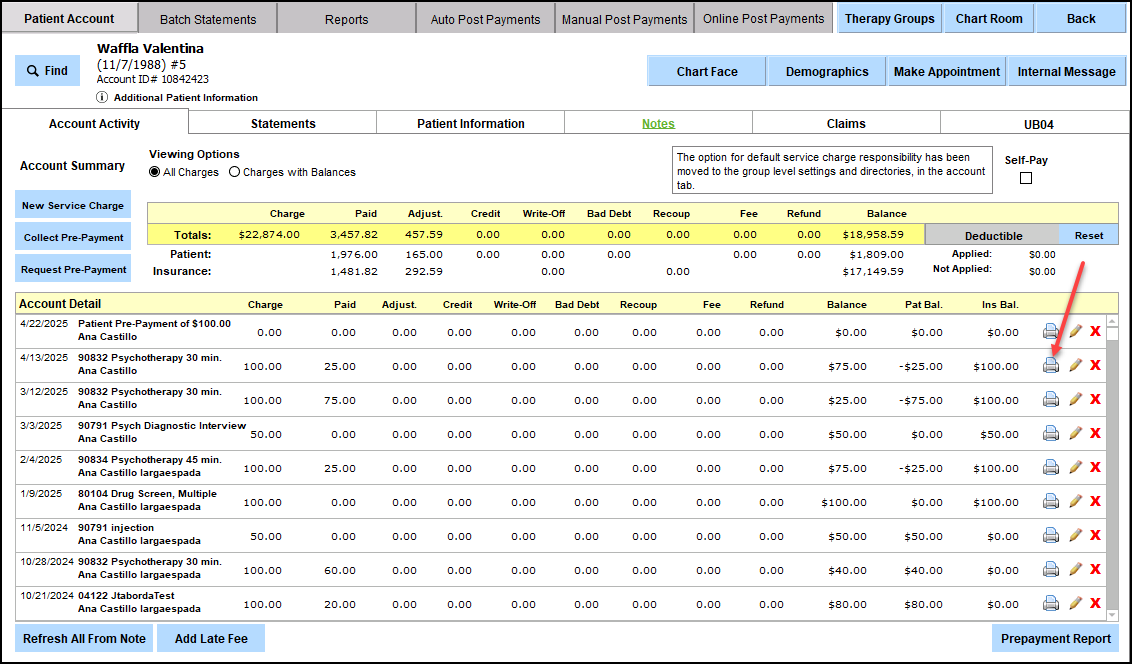Click the New Service Charge button
The width and height of the screenshot is (1132, 664).
point(73,205)
